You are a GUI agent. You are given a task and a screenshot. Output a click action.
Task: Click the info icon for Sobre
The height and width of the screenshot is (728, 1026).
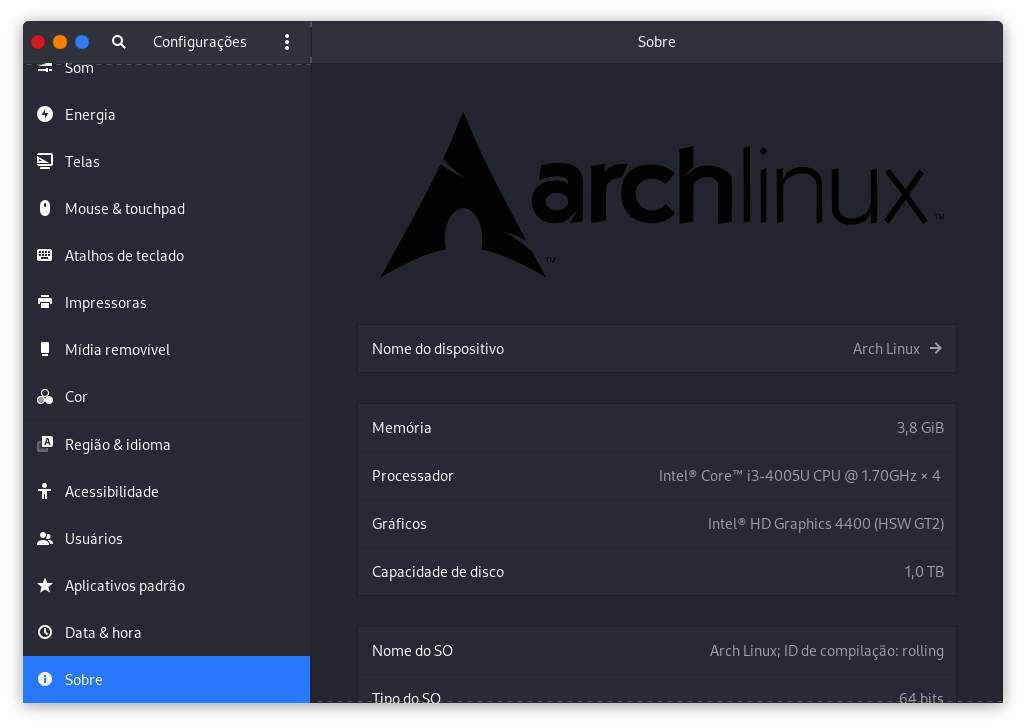pos(44,680)
